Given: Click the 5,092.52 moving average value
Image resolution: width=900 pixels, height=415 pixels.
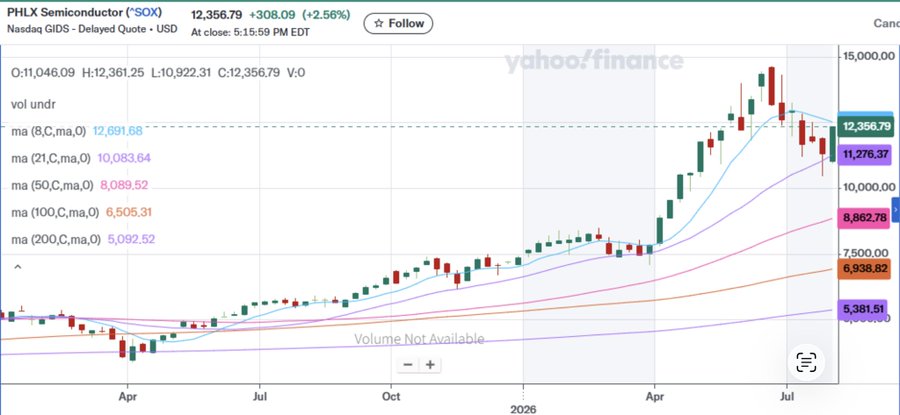Looking at the screenshot, I should [x=131, y=239].
